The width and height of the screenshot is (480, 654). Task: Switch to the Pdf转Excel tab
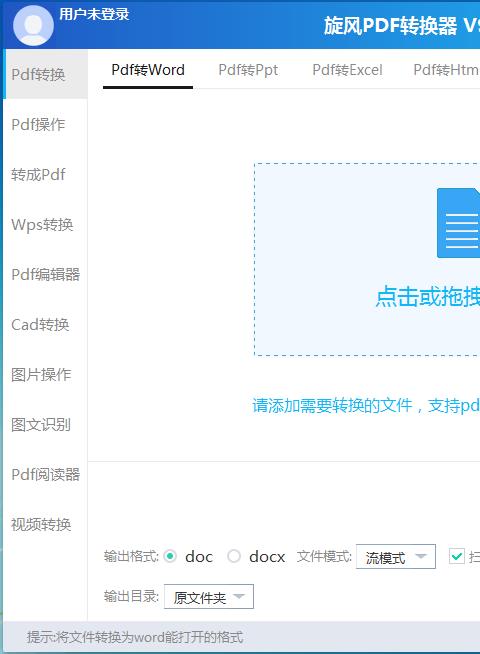pos(347,70)
